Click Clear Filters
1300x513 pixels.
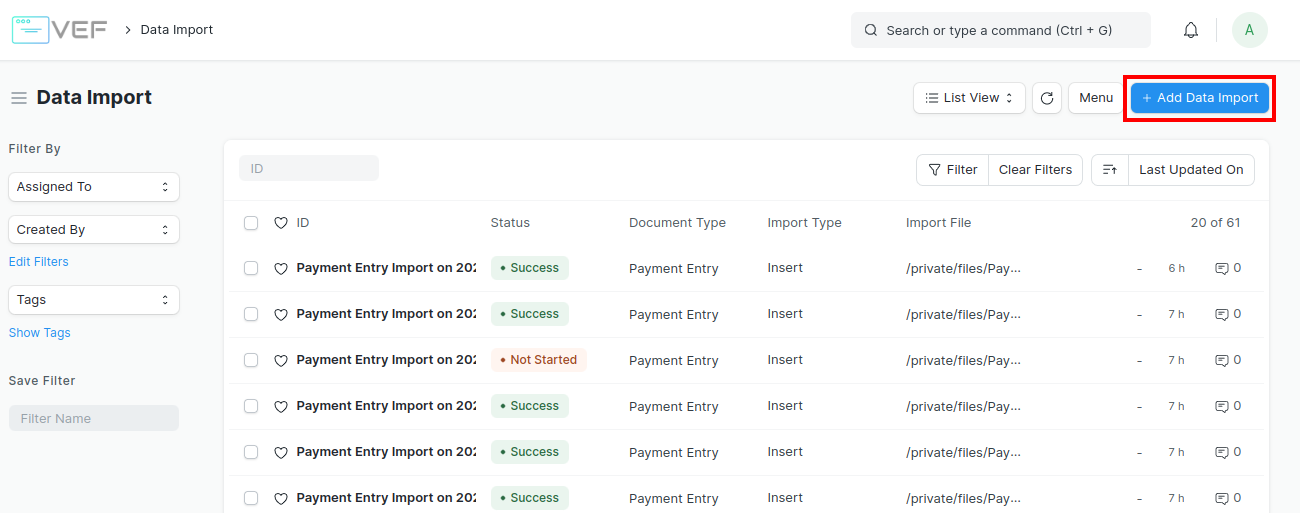[1035, 170]
